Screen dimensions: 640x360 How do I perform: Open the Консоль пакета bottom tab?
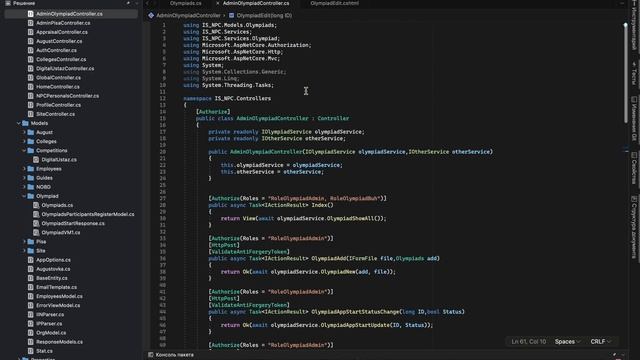[x=174, y=355]
